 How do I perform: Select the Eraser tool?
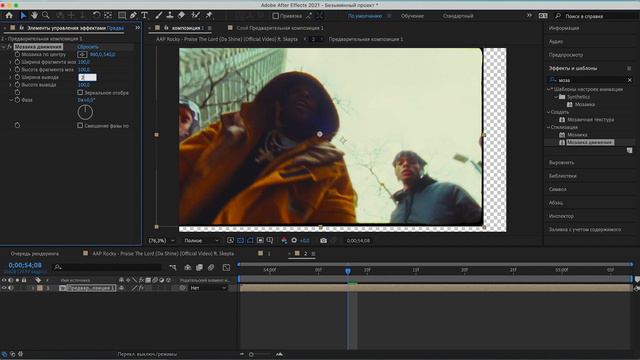(x=182, y=16)
